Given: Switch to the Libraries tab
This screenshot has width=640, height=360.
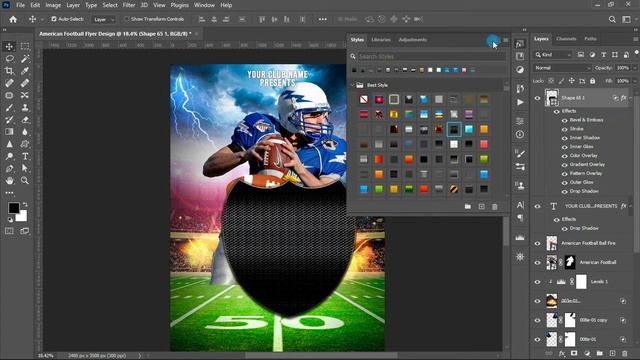Looking at the screenshot, I should (381, 40).
